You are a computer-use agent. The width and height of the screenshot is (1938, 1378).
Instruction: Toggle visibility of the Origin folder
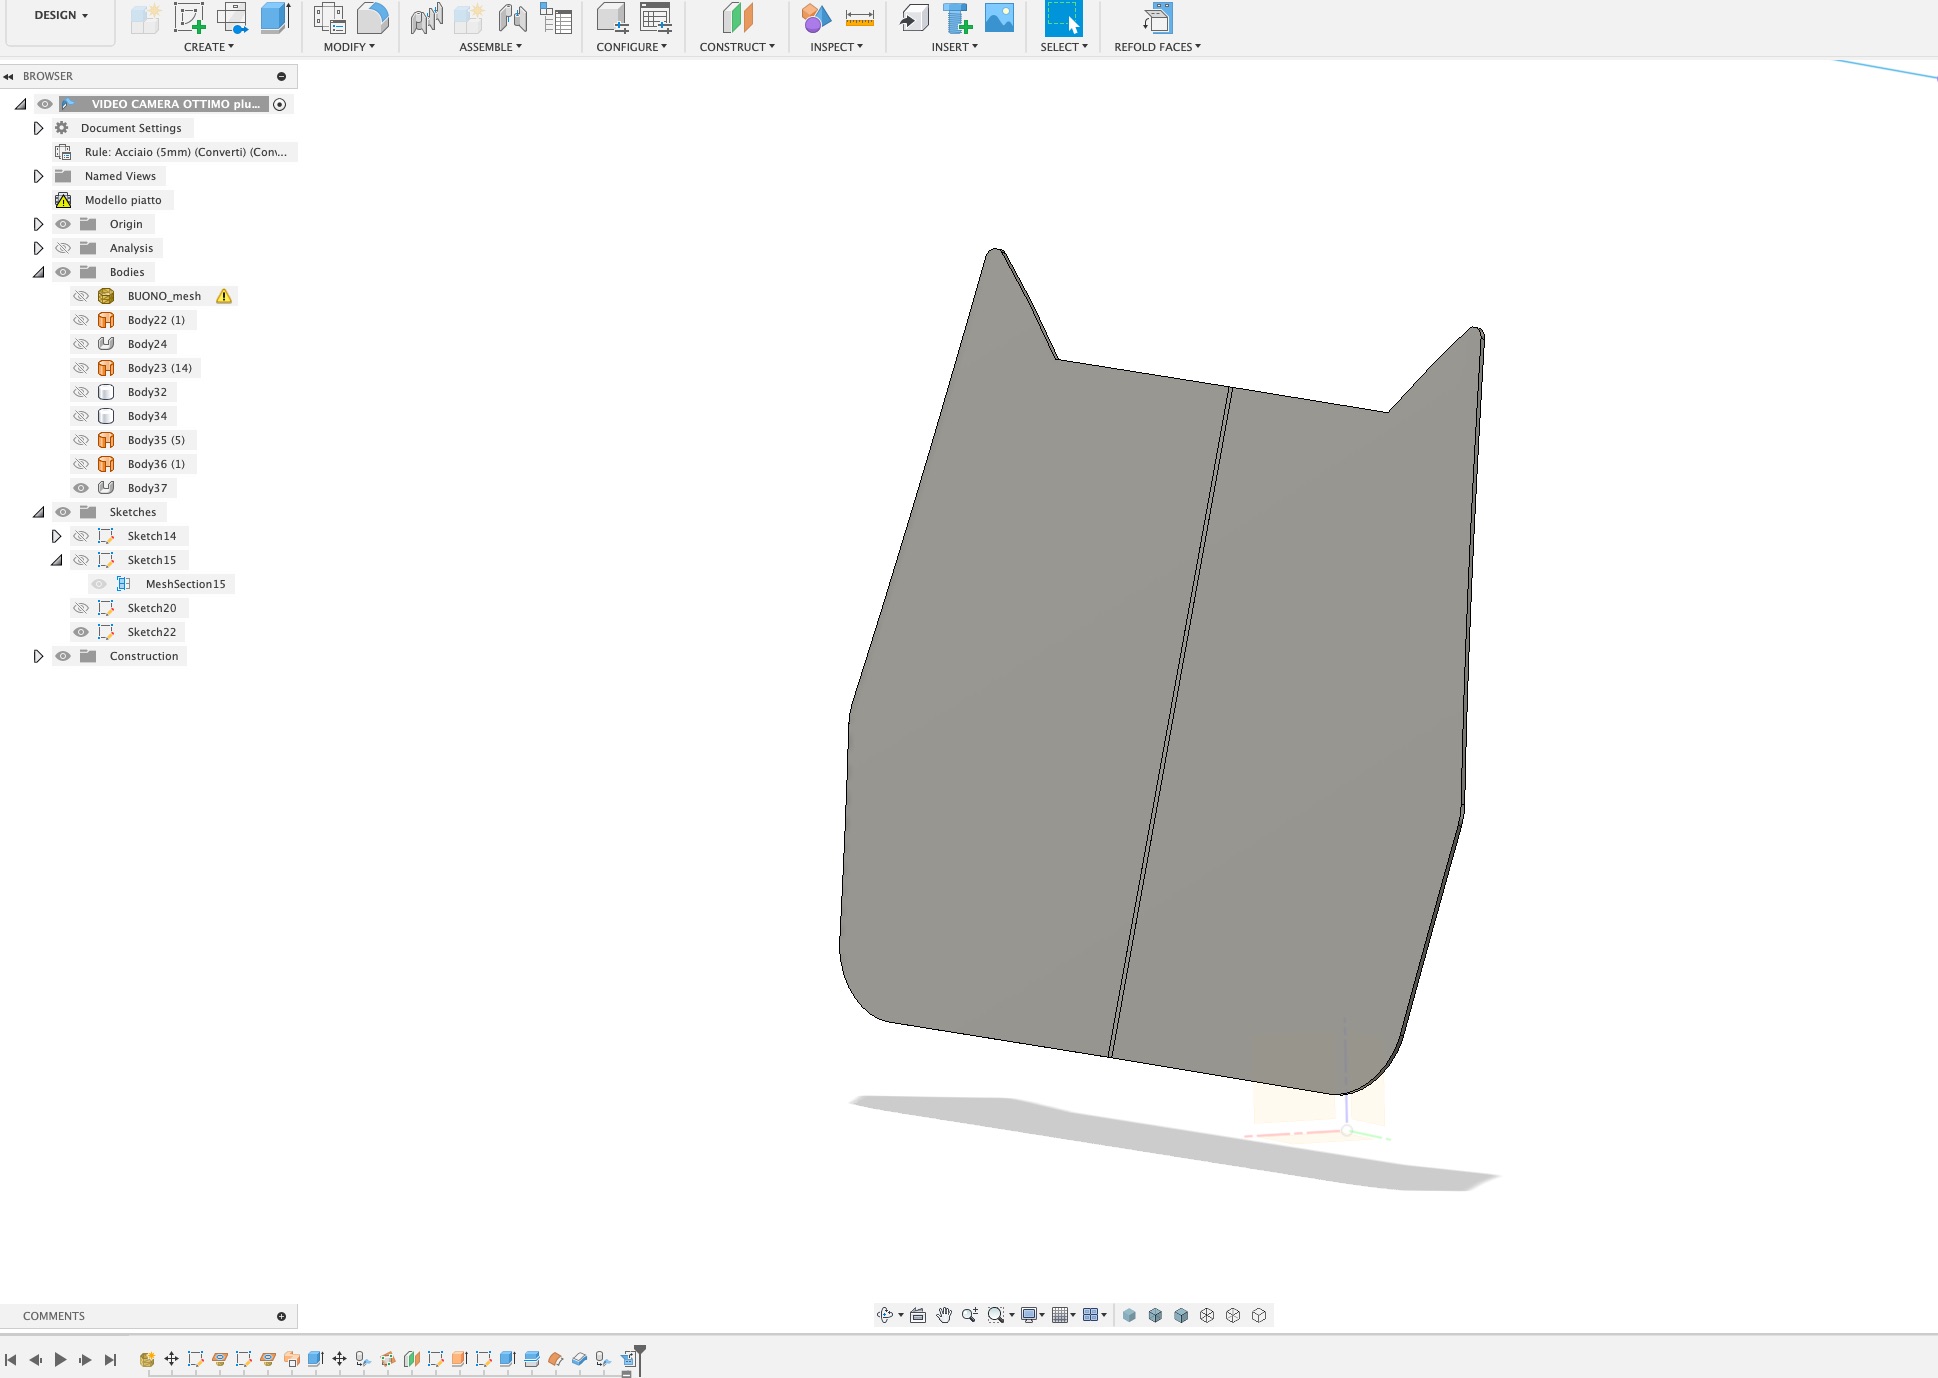coord(62,224)
